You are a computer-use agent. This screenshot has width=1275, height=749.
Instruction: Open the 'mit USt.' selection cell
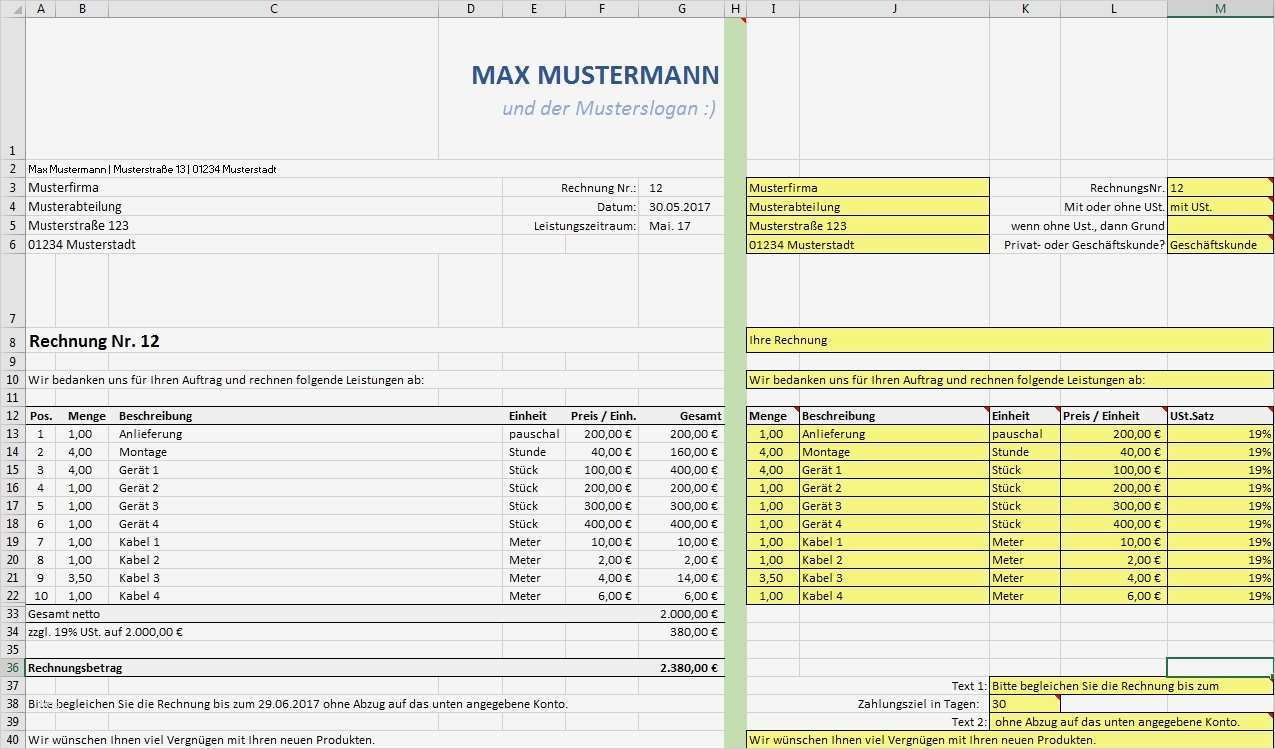[x=1220, y=206]
